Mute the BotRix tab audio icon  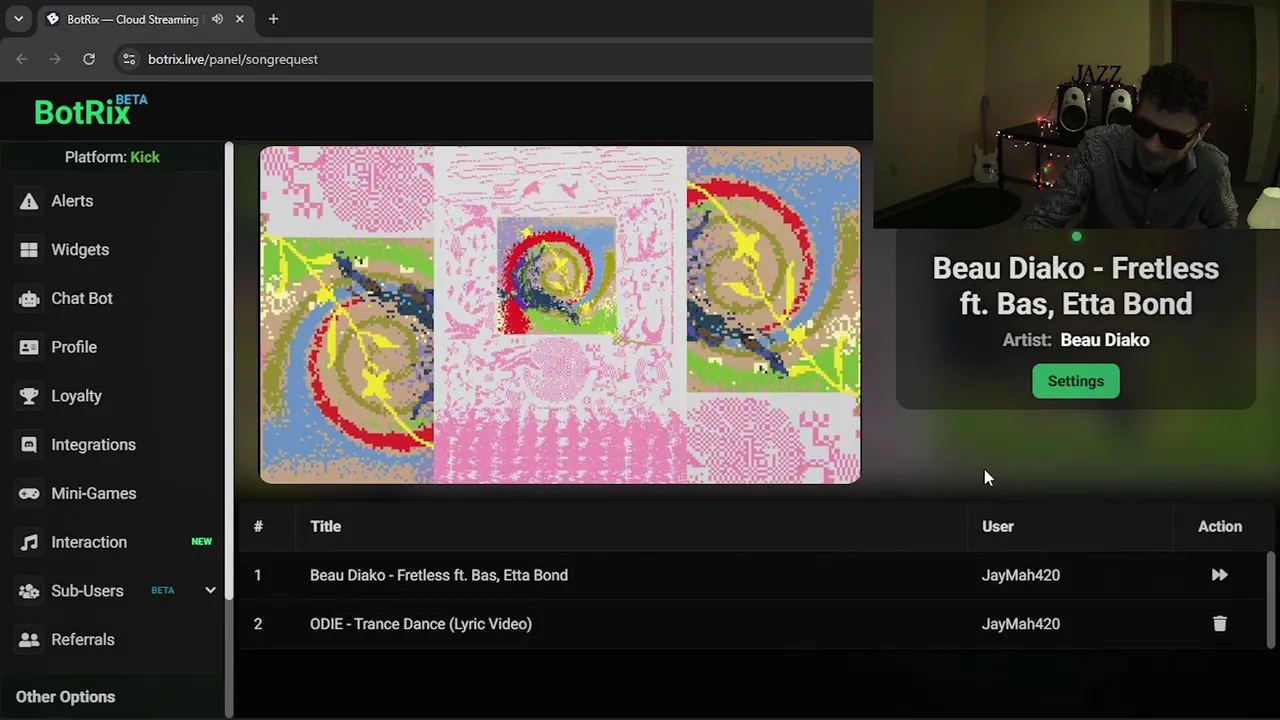[x=217, y=19]
